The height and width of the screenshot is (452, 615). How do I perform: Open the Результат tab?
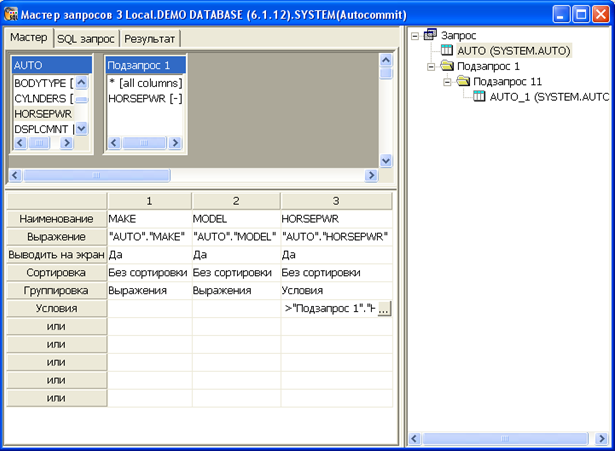(150, 38)
